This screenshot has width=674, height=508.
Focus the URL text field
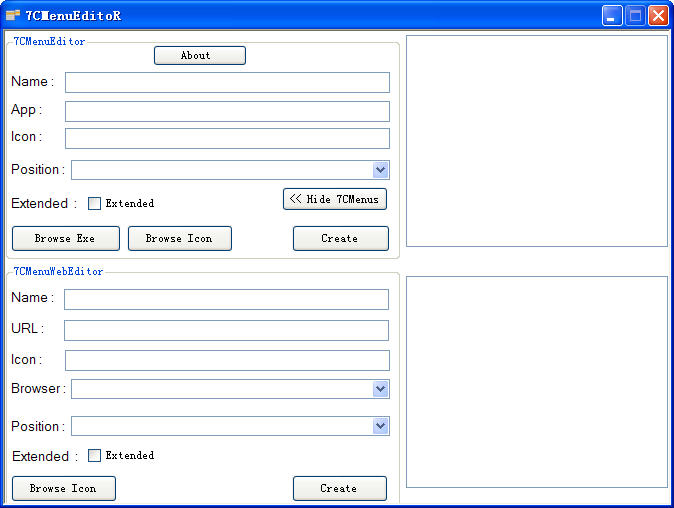[226, 330]
